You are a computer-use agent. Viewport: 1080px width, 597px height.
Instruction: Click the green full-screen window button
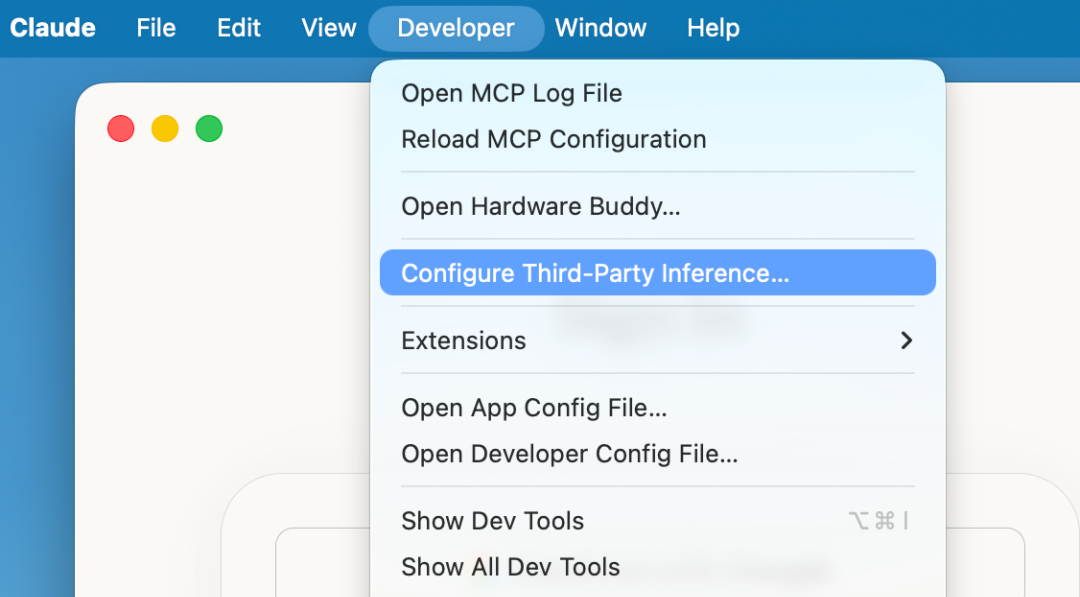tap(209, 129)
